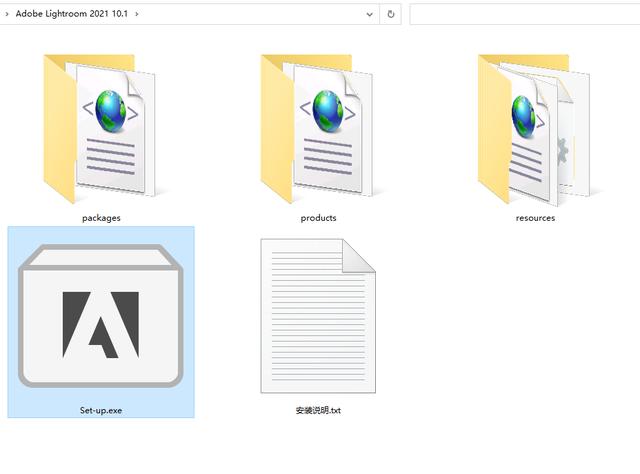Click the chevron before Adobe Lightroom path
The width and height of the screenshot is (640, 474).
[x=7, y=14]
